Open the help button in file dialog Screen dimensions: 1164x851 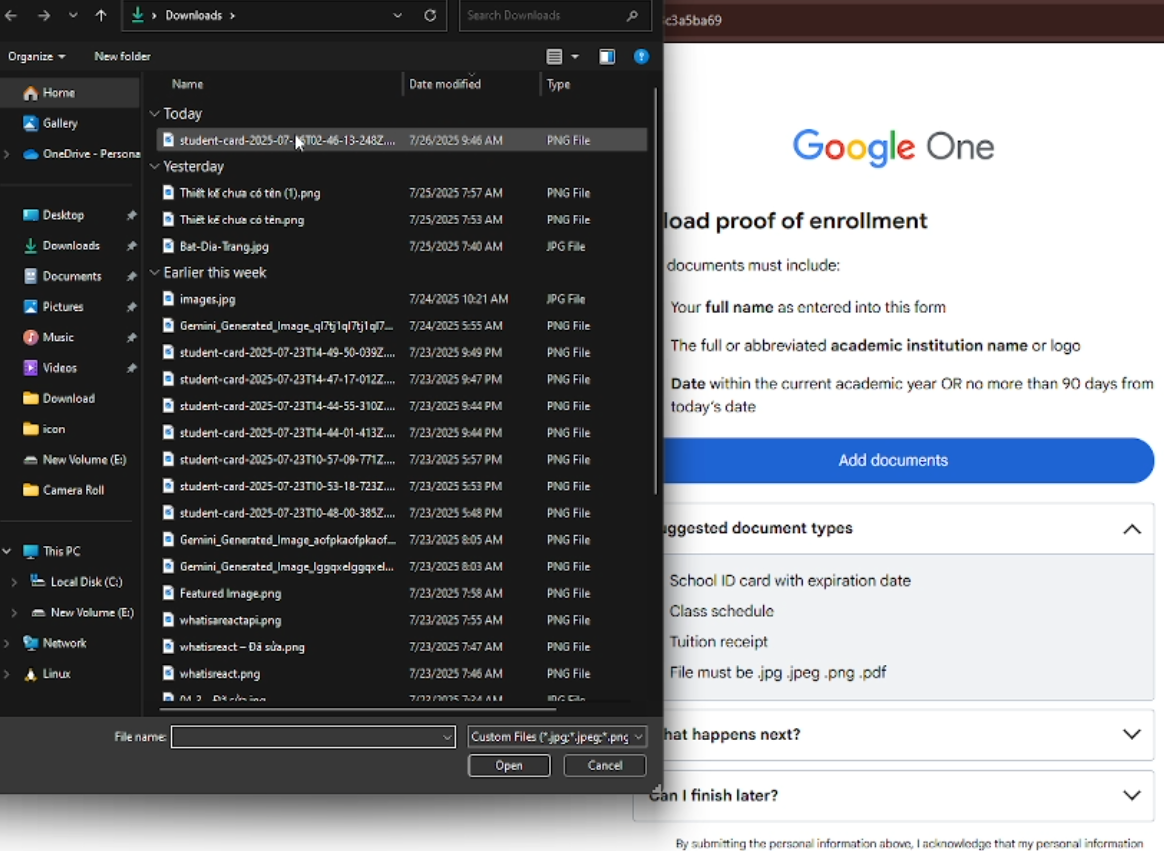641,56
